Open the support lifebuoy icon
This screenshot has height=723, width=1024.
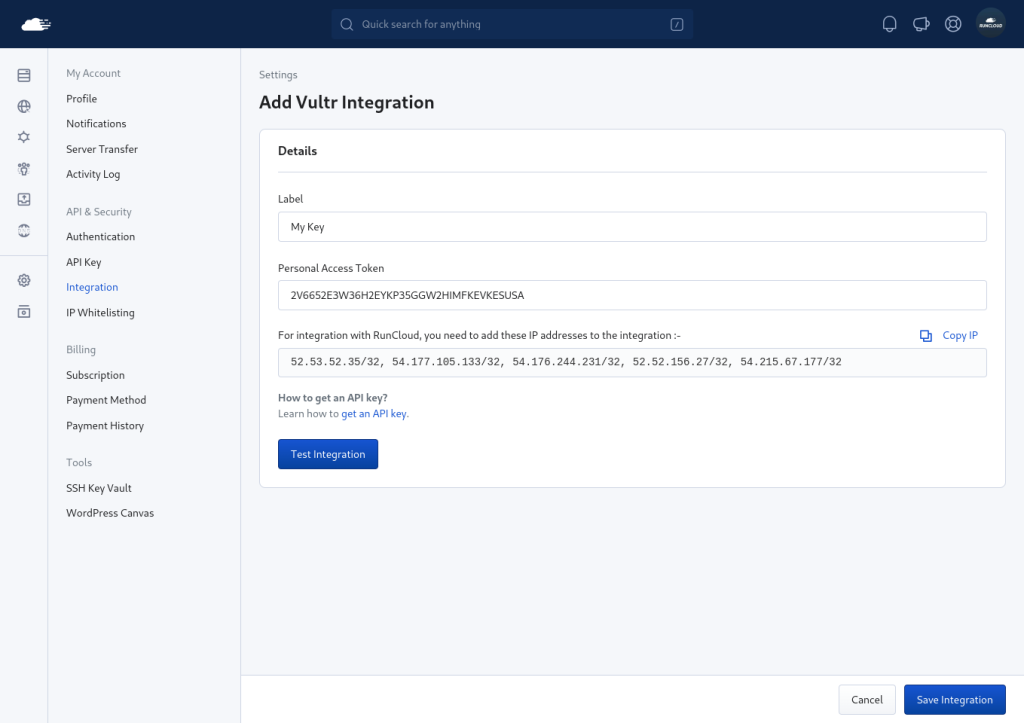(953, 24)
